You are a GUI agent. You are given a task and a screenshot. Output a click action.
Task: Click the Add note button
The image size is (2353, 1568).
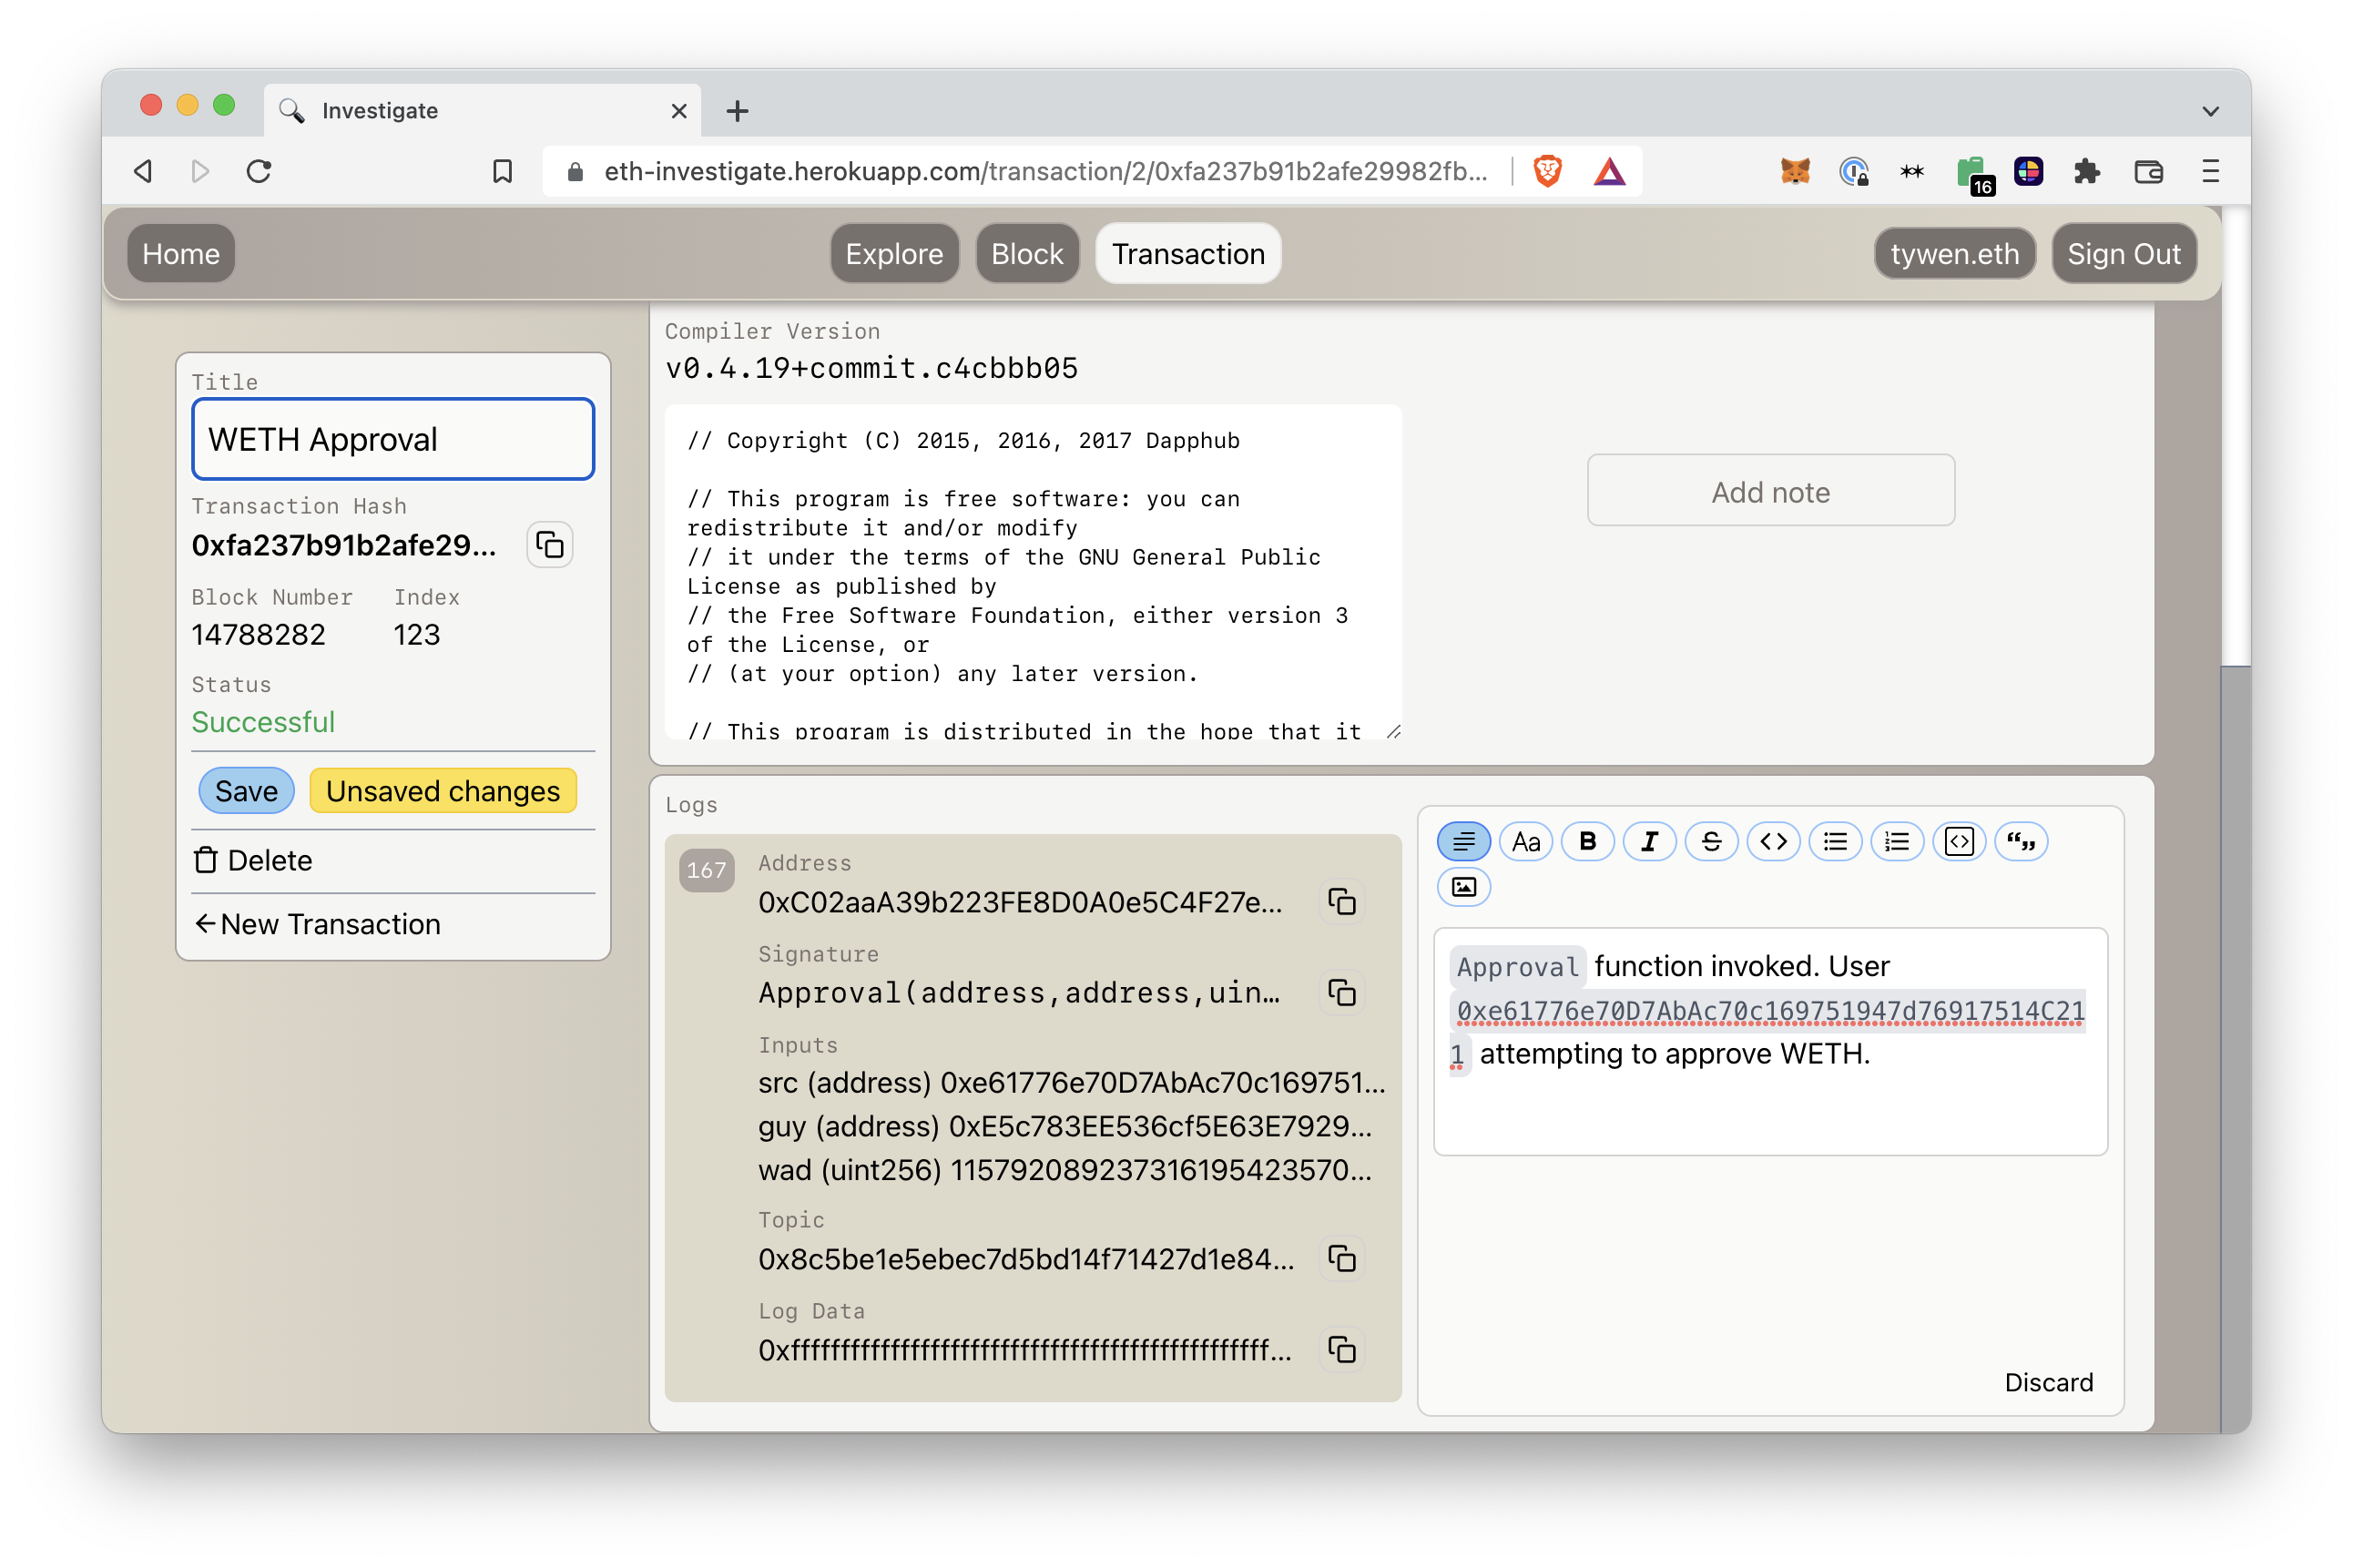point(1770,491)
